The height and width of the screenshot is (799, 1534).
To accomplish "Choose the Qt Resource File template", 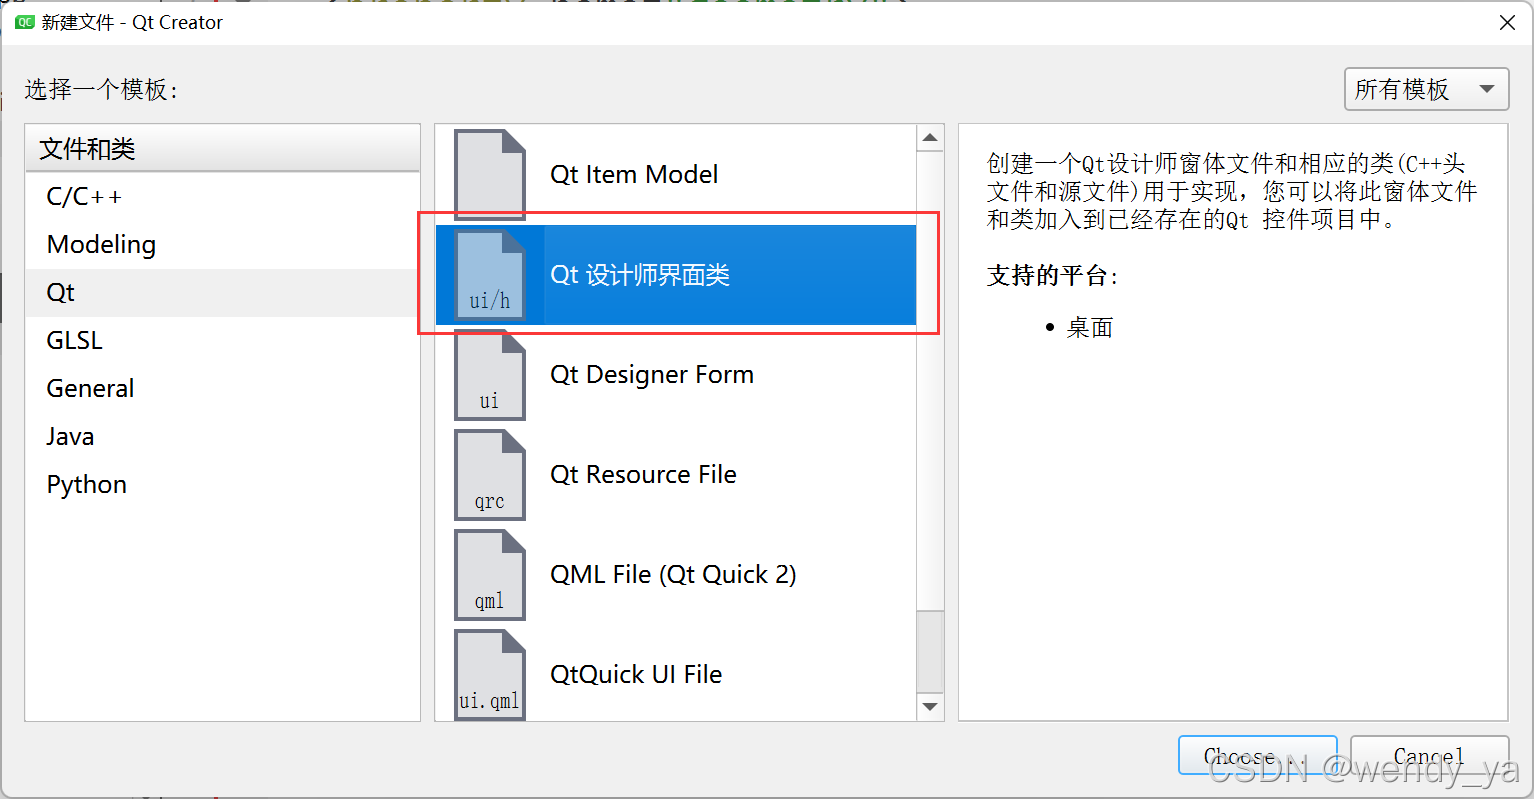I will pyautogui.click(x=676, y=475).
